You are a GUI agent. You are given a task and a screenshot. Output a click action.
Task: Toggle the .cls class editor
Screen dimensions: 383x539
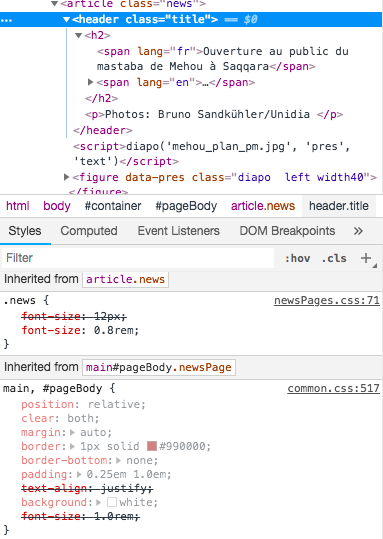[334, 258]
